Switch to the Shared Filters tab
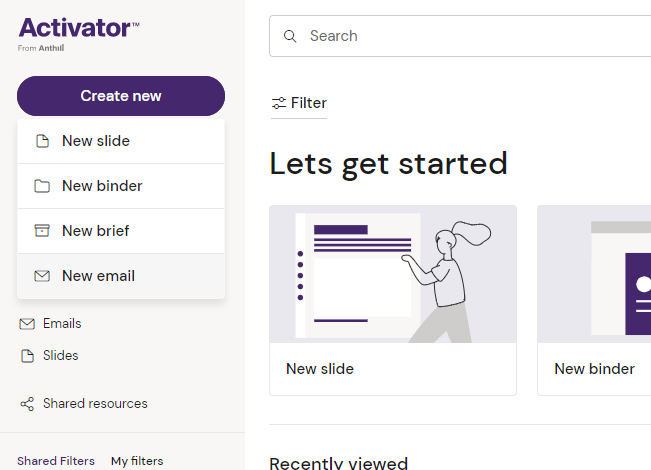The image size is (651, 470). click(56, 461)
